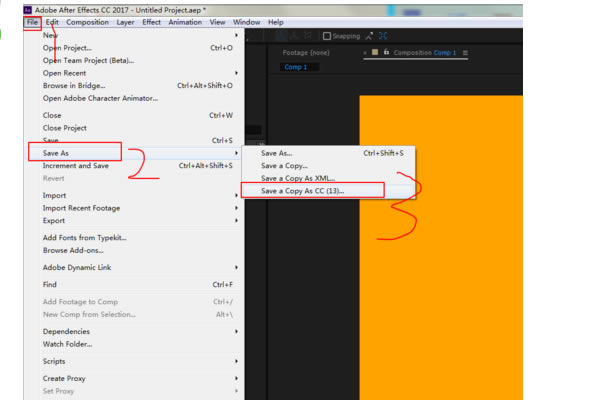Click the blue snap-collapse icon in the toolbar
The width and height of the screenshot is (600, 400).
point(383,36)
